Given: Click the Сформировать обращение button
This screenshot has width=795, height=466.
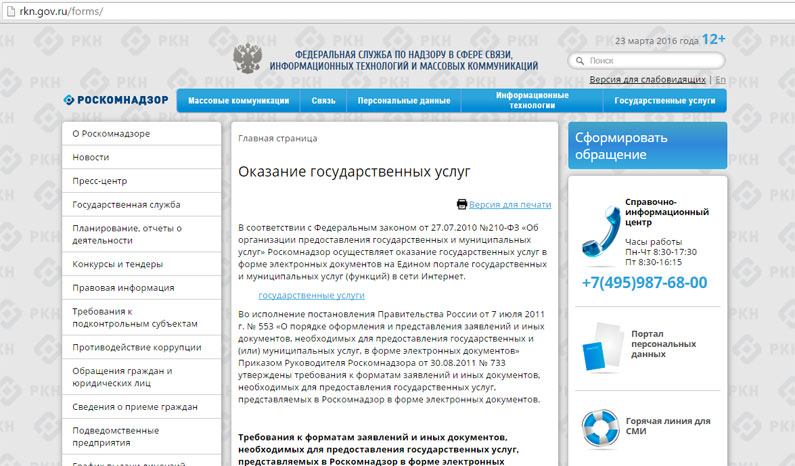Looking at the screenshot, I should click(x=647, y=146).
